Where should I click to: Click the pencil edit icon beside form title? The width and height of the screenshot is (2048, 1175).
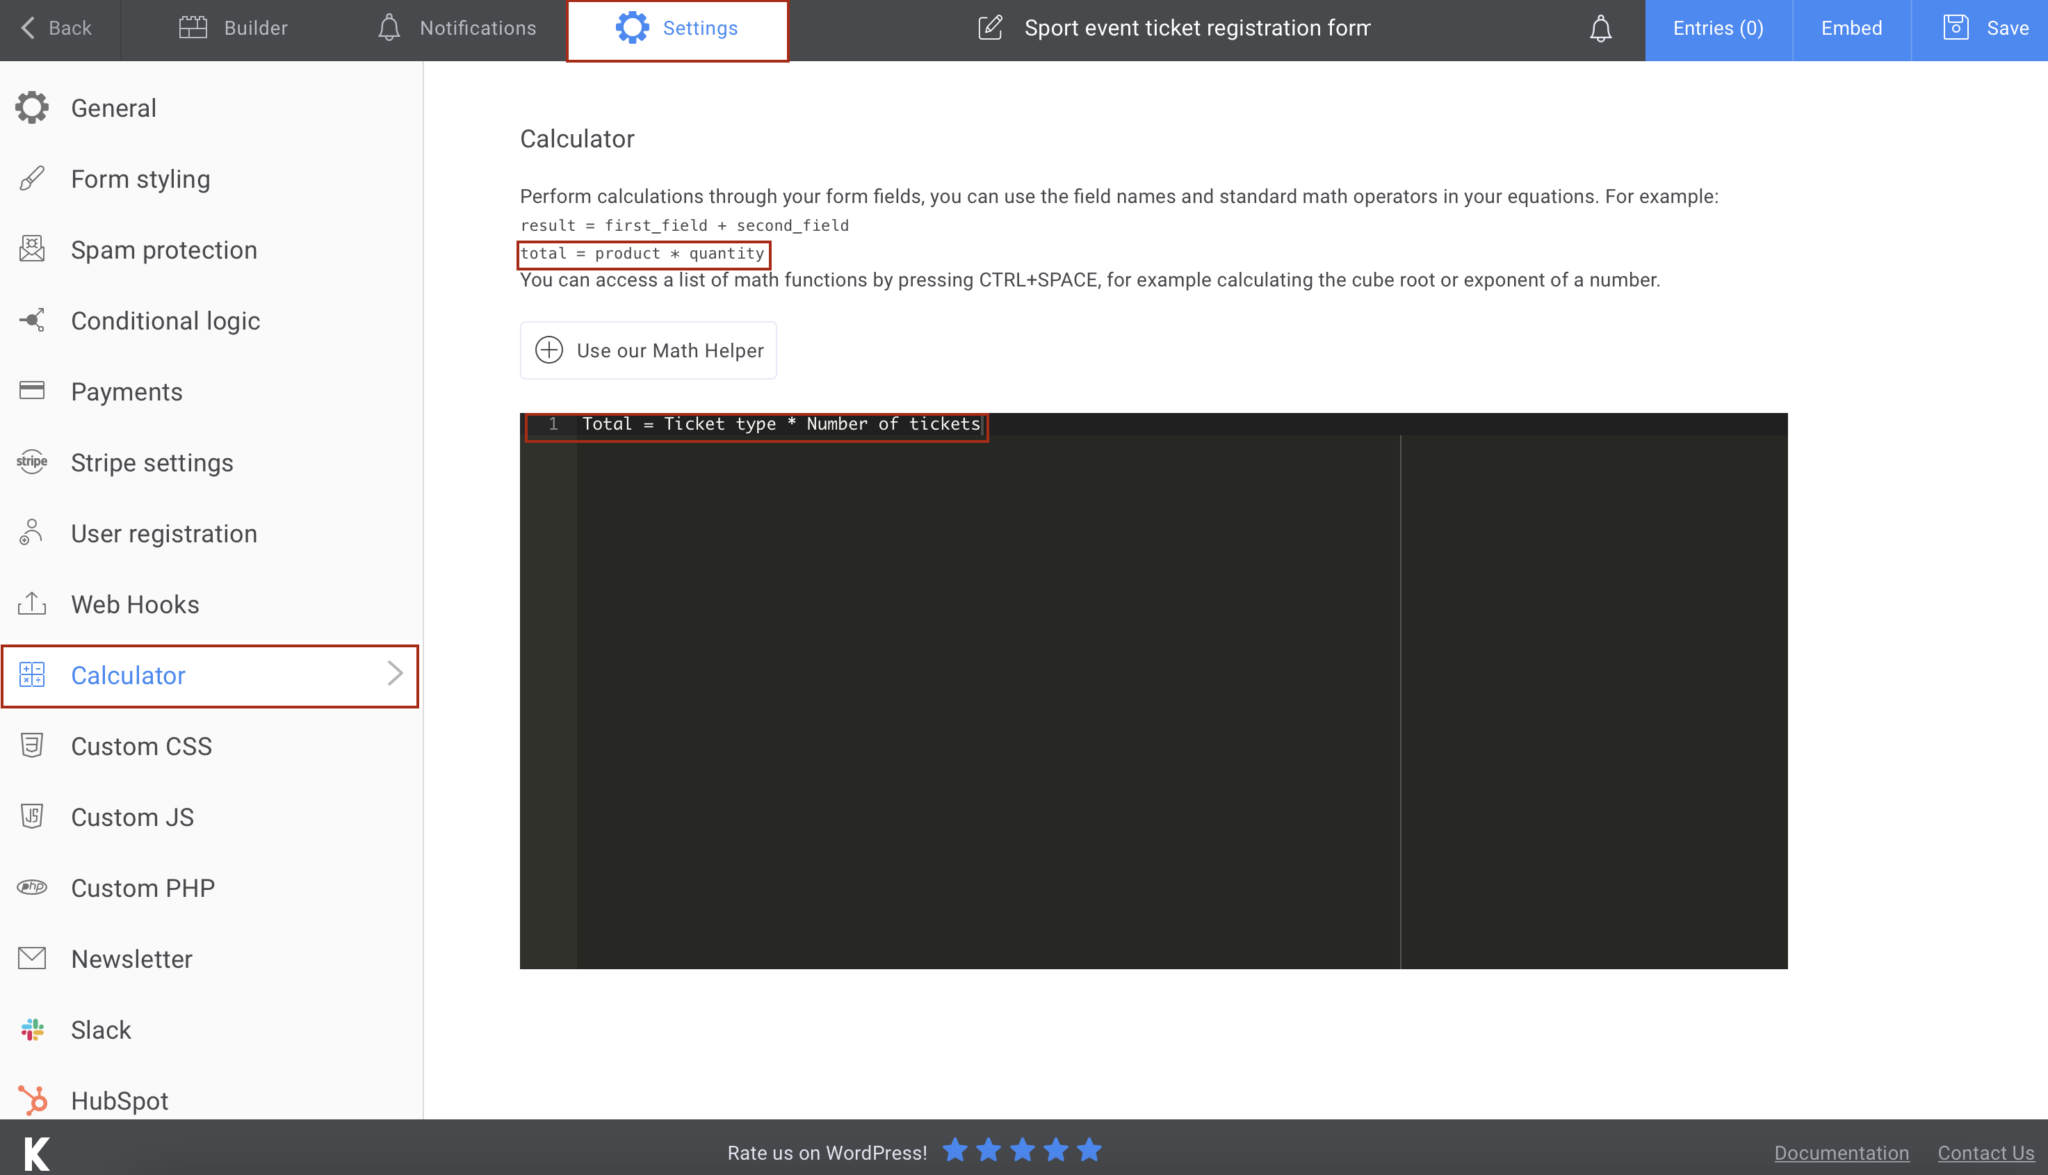click(989, 28)
